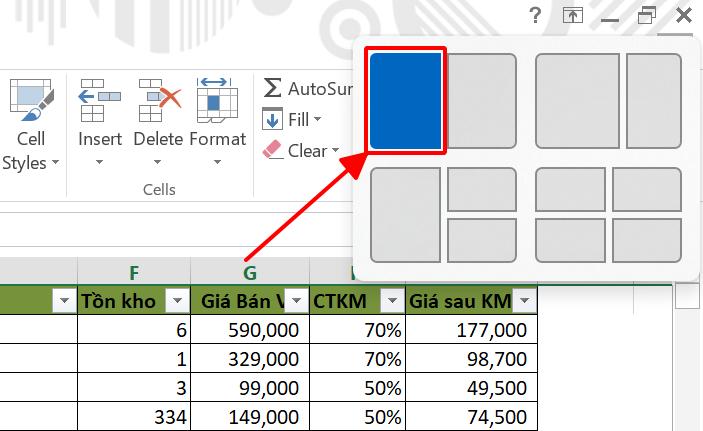The image size is (703, 431).
Task: Select the cell with 49,500
Action: (471, 387)
